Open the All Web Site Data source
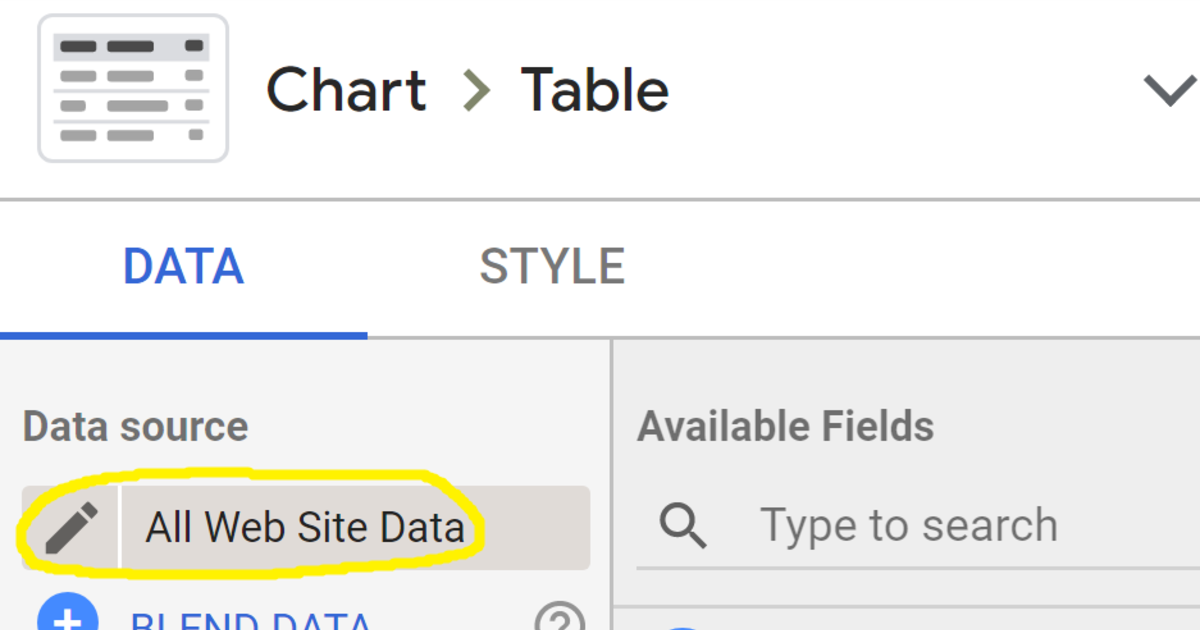 (305, 527)
